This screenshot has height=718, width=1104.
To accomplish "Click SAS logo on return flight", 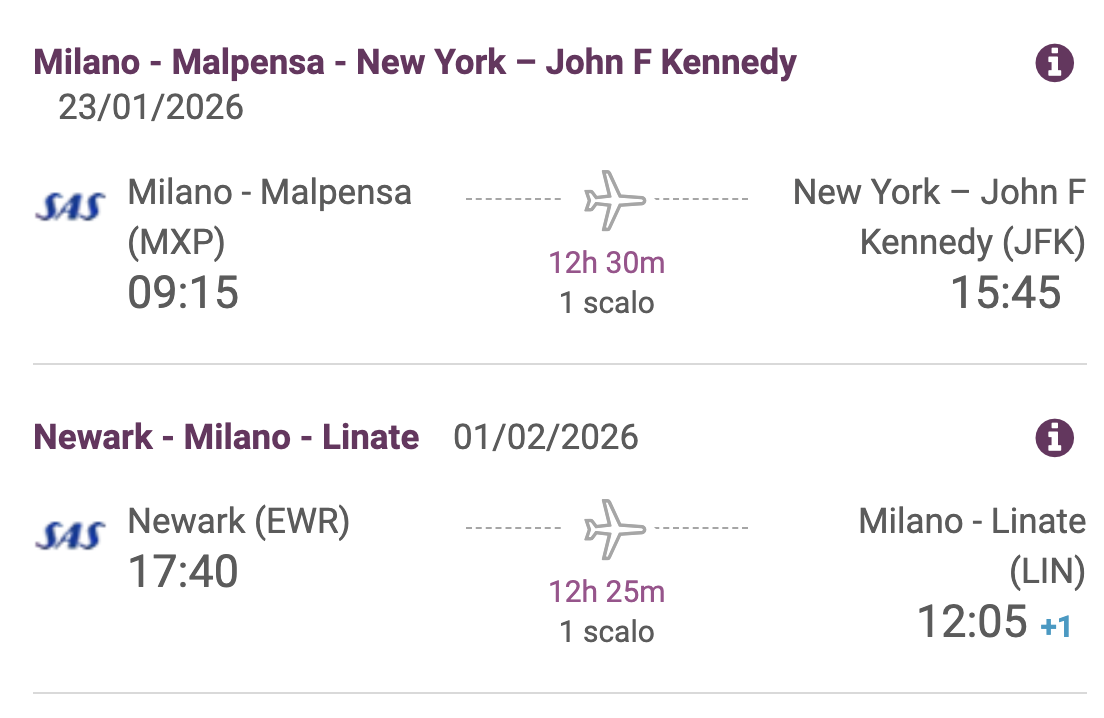I will [69, 536].
